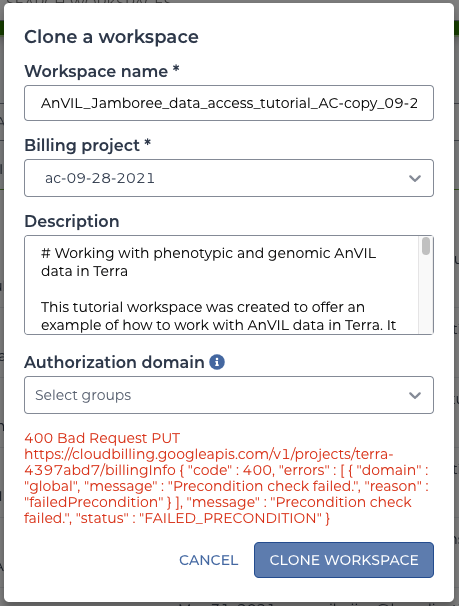Focus the Workspace name text field

point(229,103)
